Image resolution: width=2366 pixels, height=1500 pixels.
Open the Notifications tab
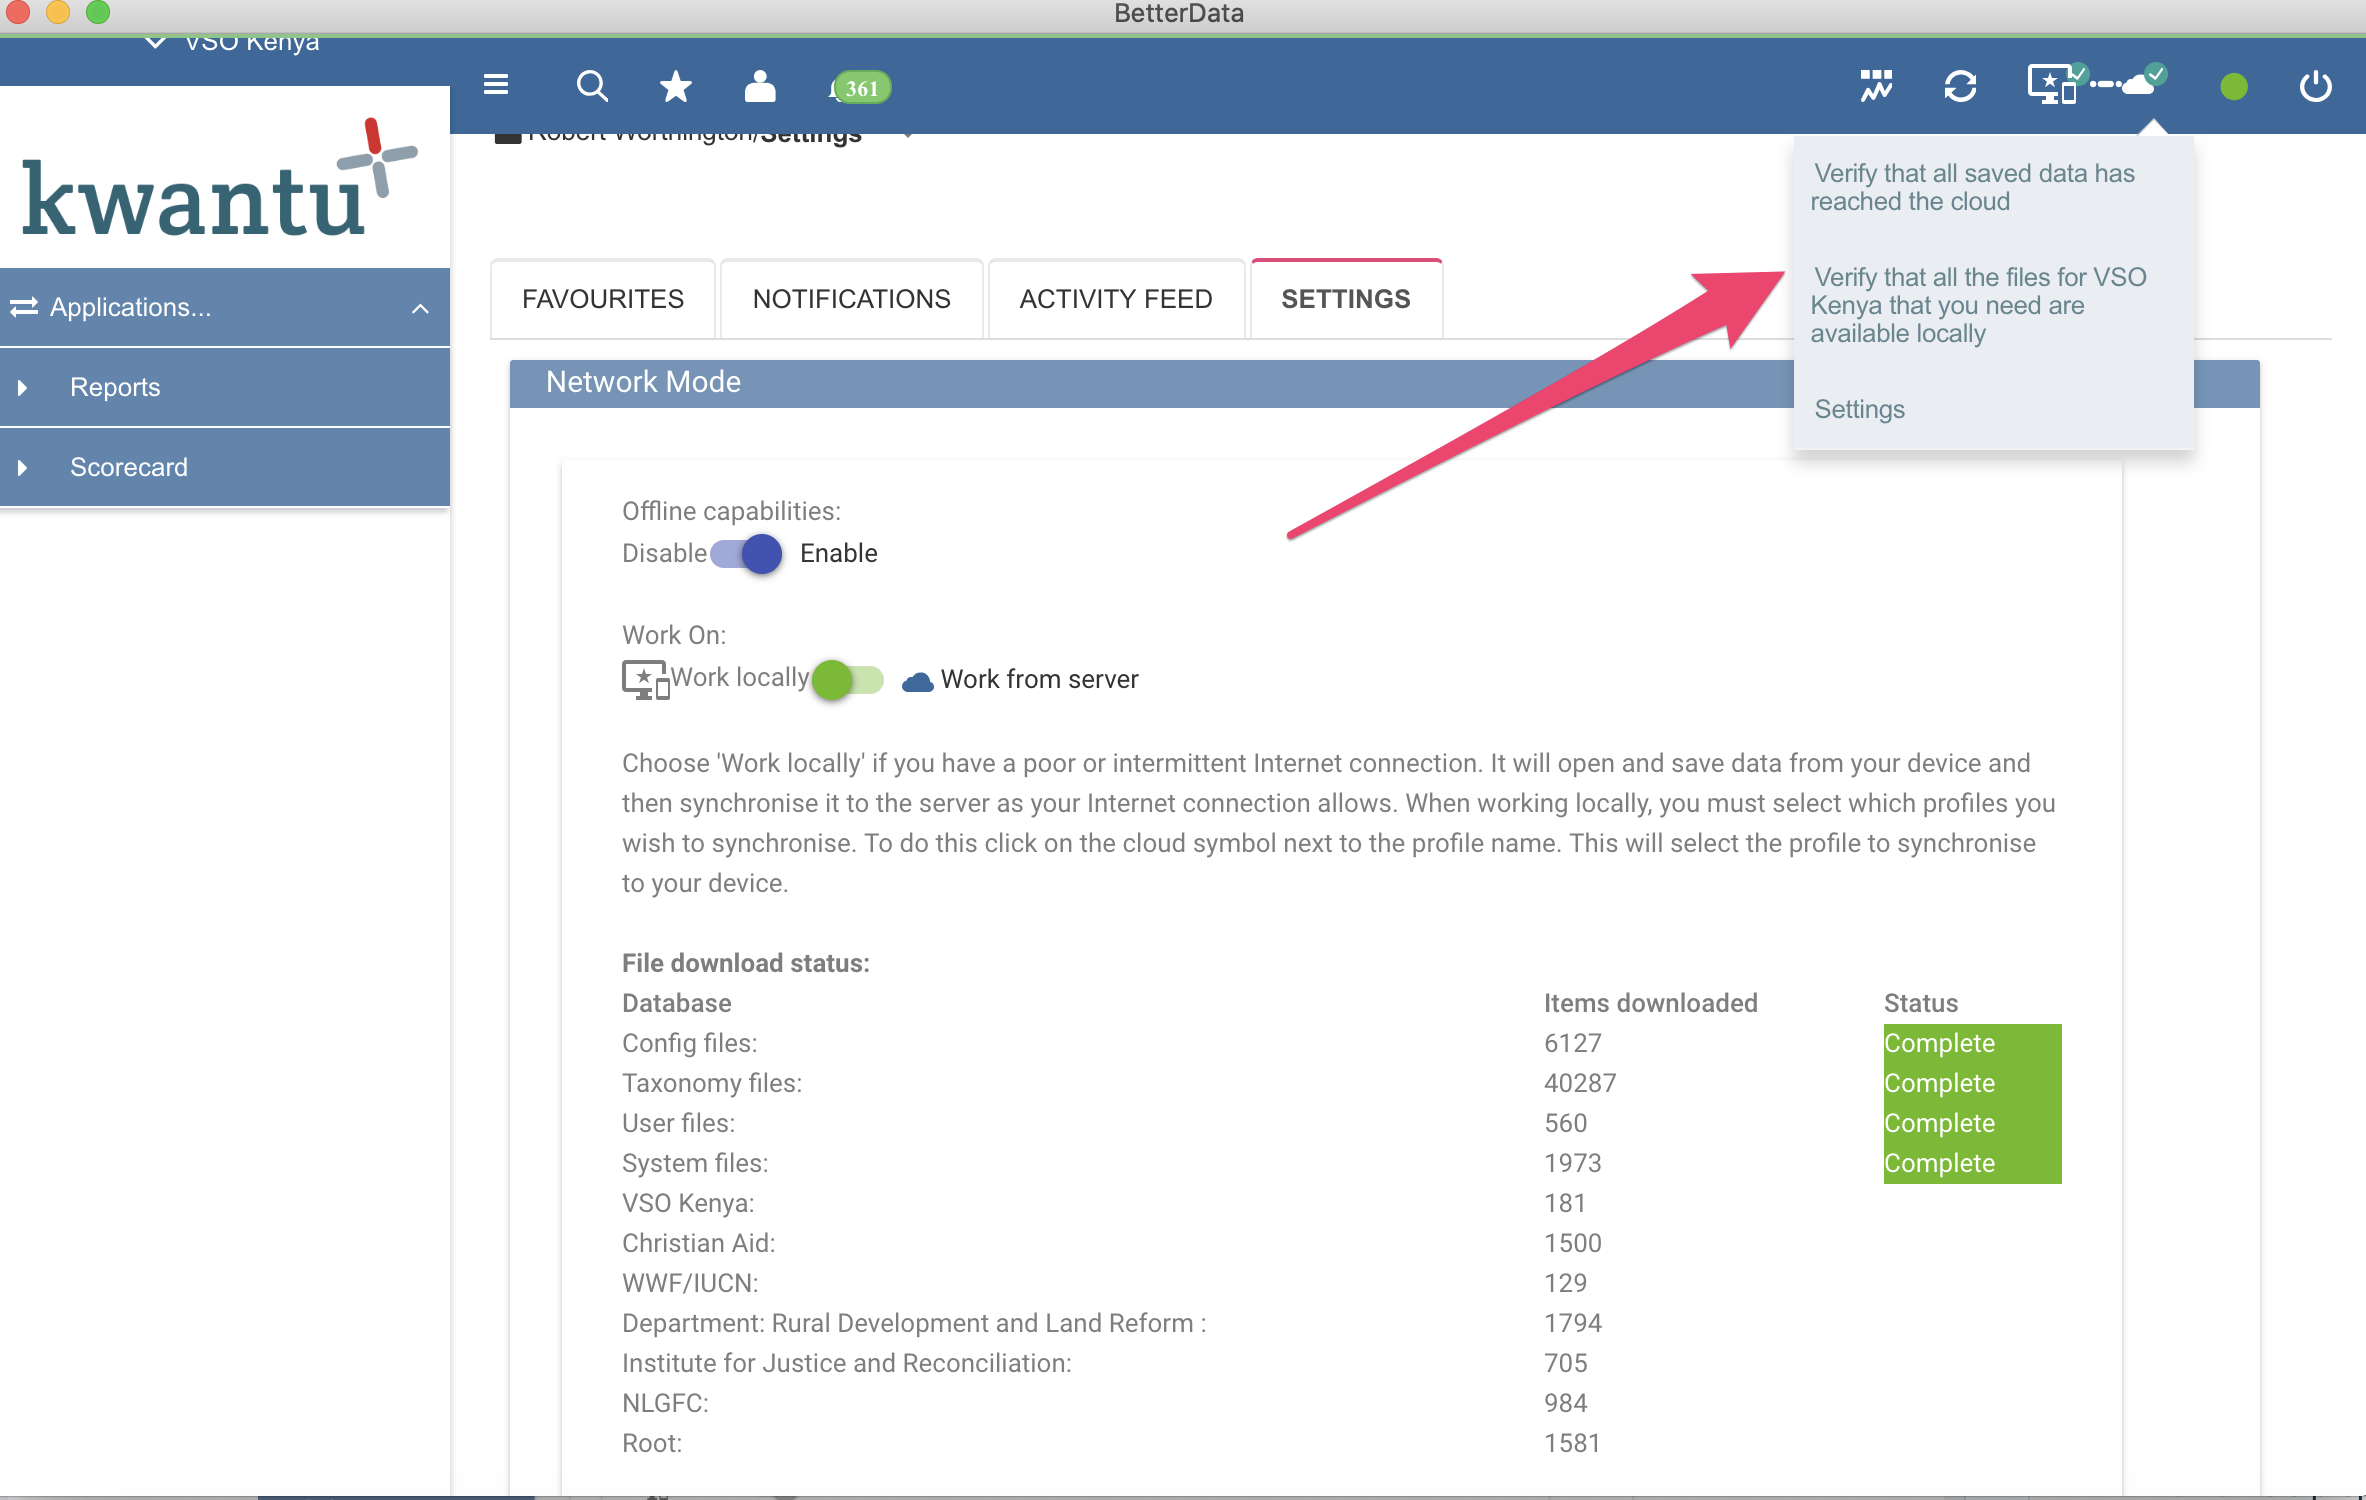851,299
